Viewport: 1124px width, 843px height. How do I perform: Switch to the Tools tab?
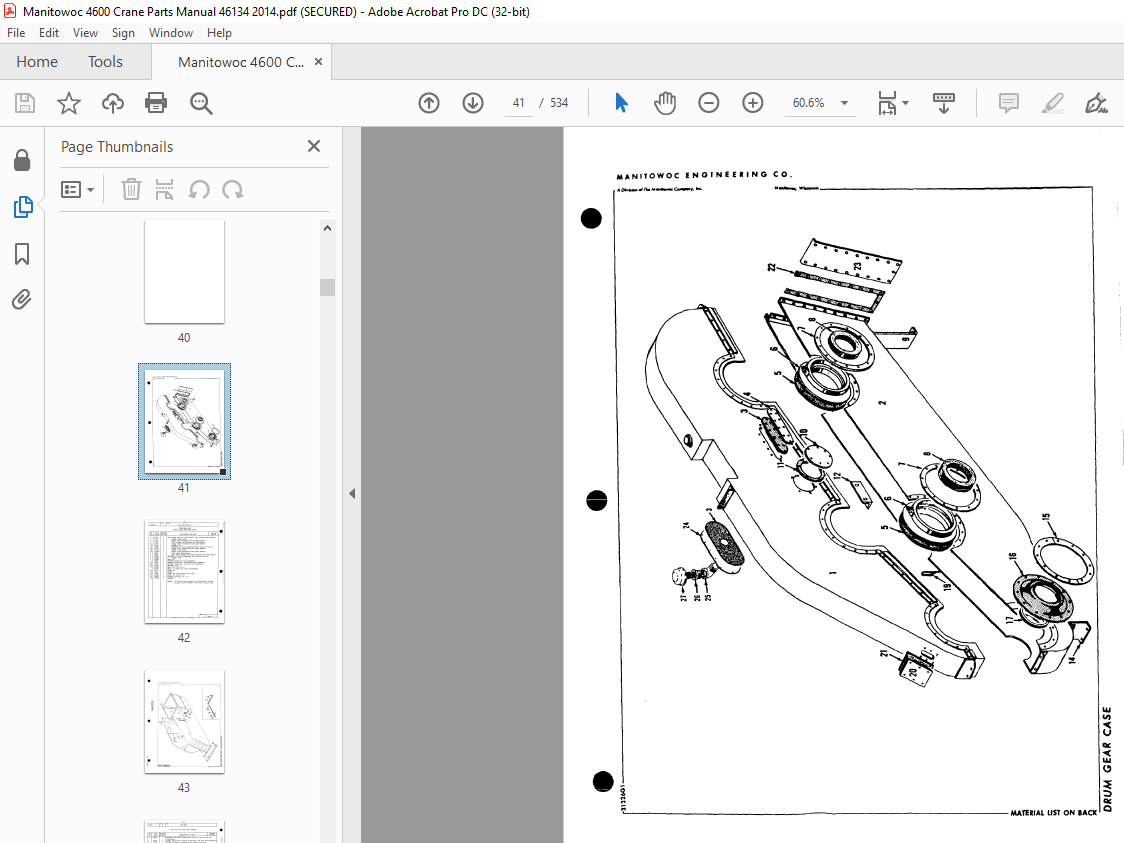click(x=105, y=62)
